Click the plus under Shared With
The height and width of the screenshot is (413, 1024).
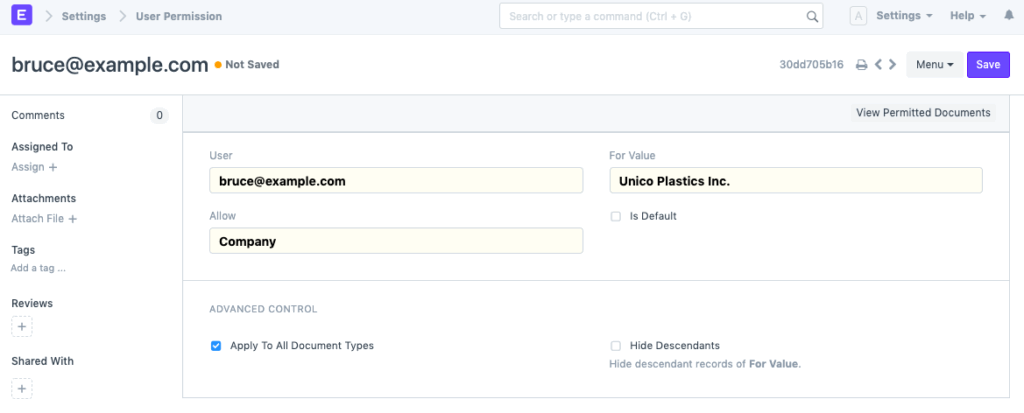pyautogui.click(x=23, y=388)
